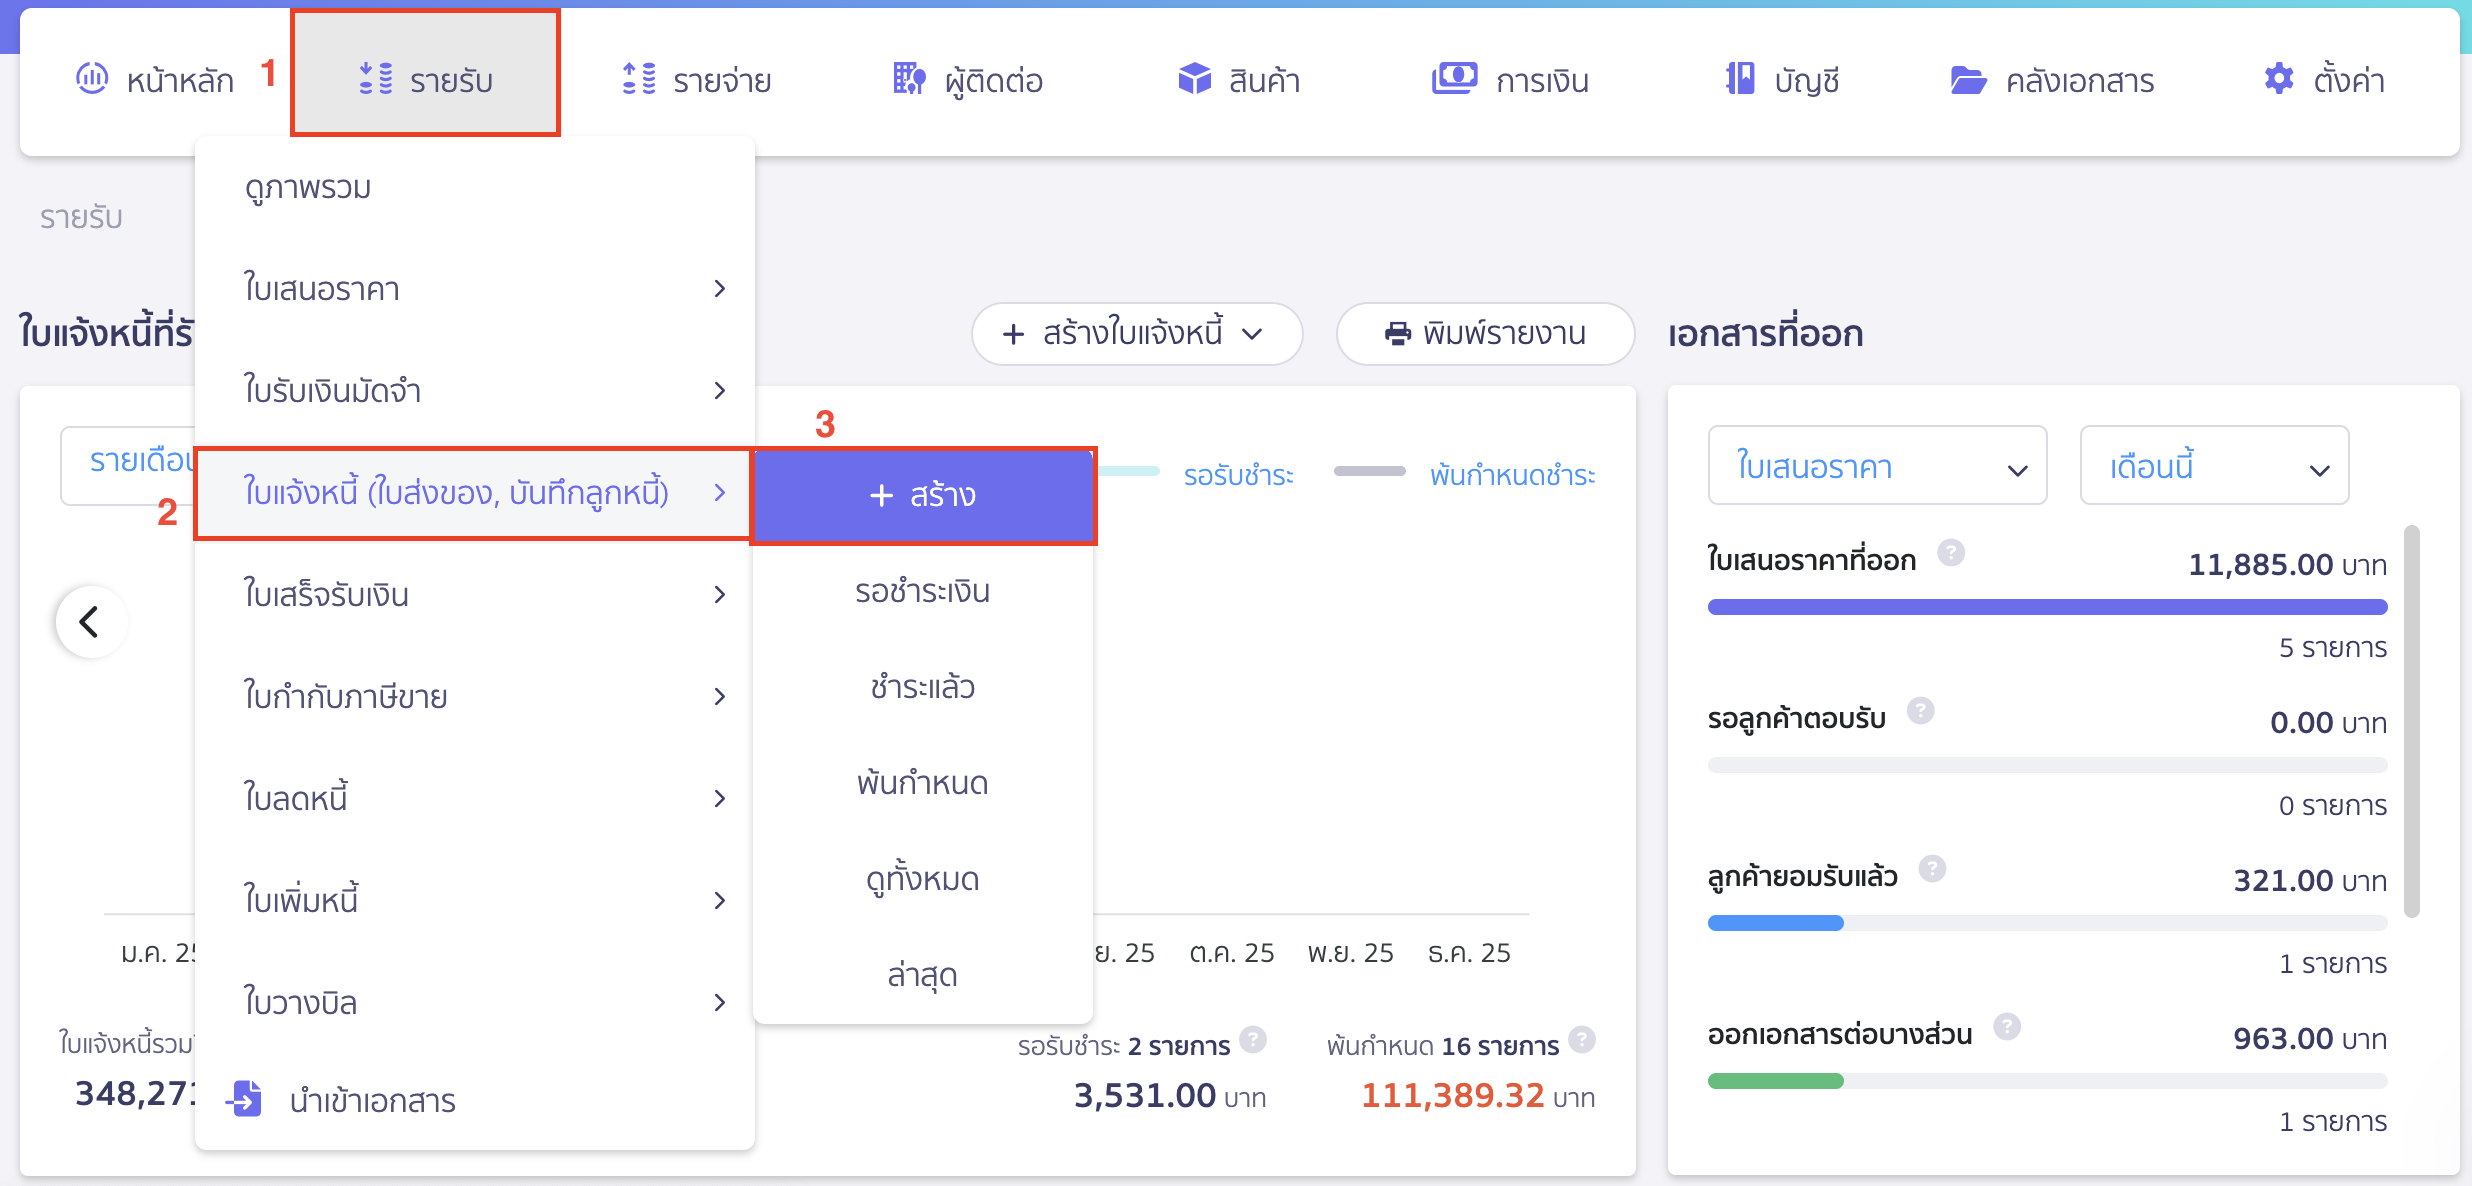Viewport: 2472px width, 1186px height.
Task: Click the สินค้า product box icon
Action: 1194,78
